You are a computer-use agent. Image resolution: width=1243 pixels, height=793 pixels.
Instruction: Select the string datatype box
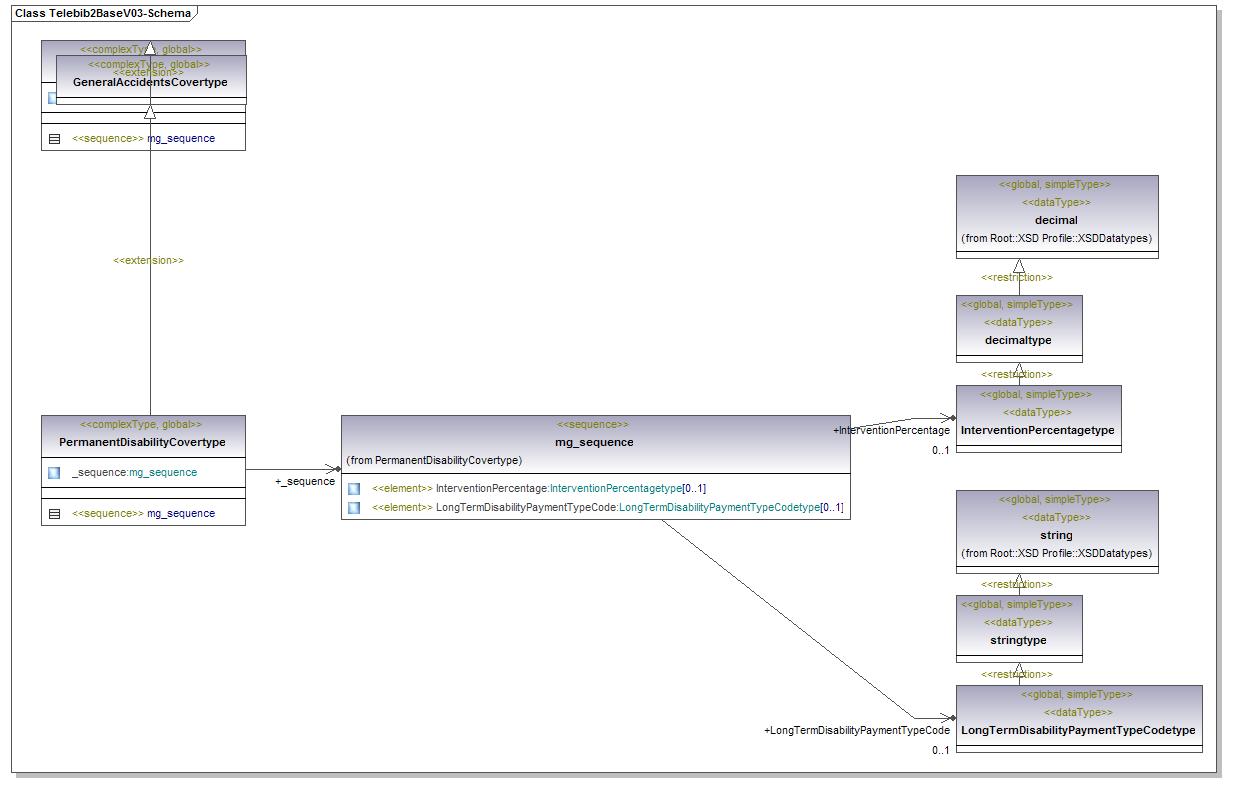click(1056, 535)
